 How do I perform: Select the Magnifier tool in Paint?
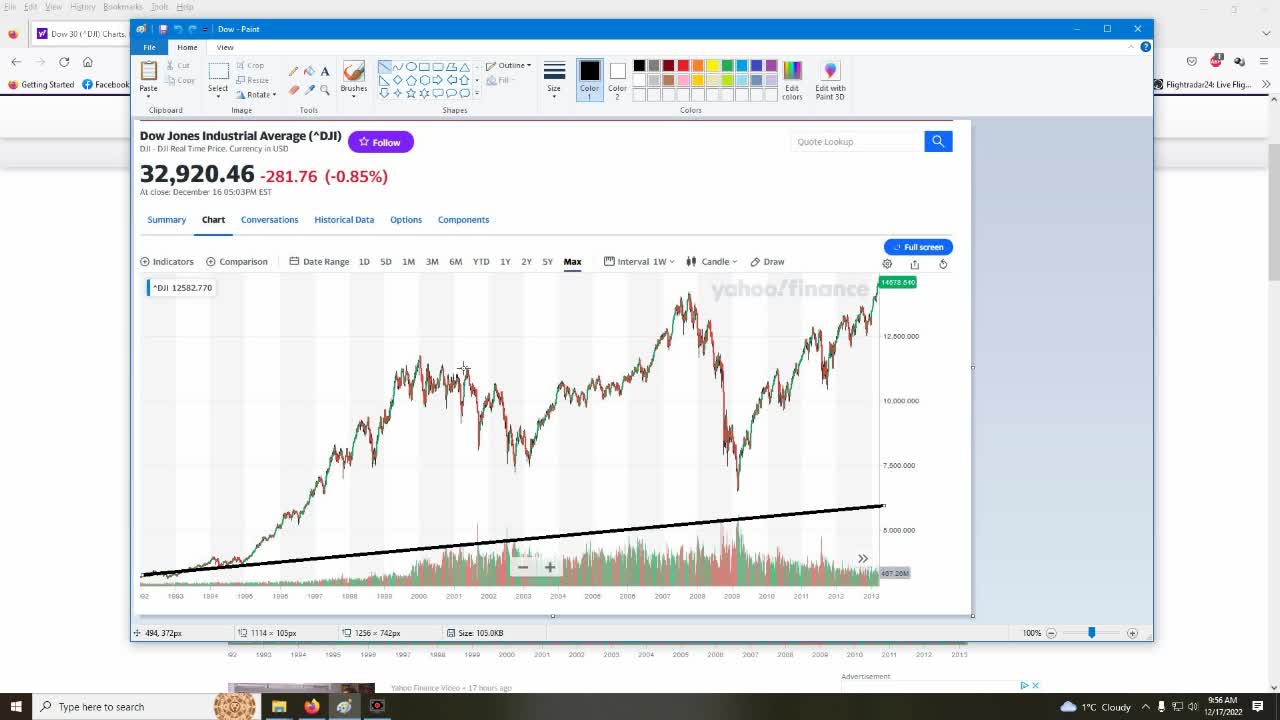click(x=325, y=89)
